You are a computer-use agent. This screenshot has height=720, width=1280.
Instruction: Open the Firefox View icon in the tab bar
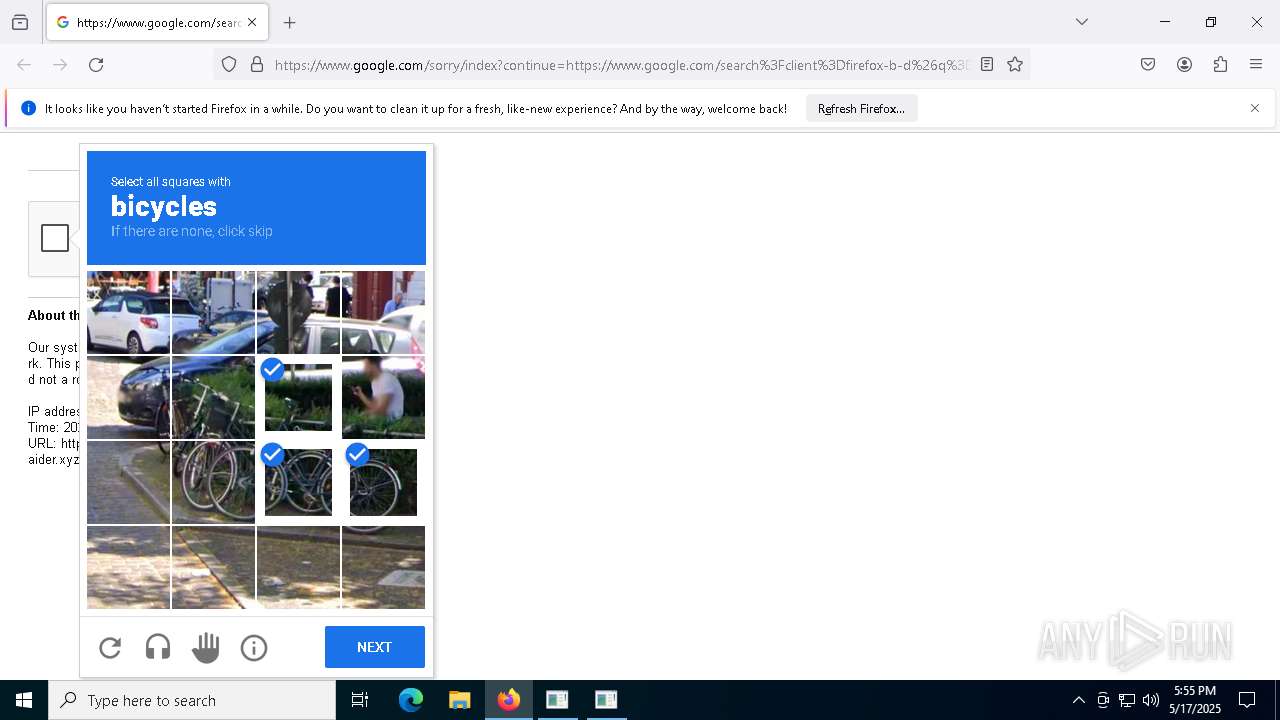(x=20, y=22)
